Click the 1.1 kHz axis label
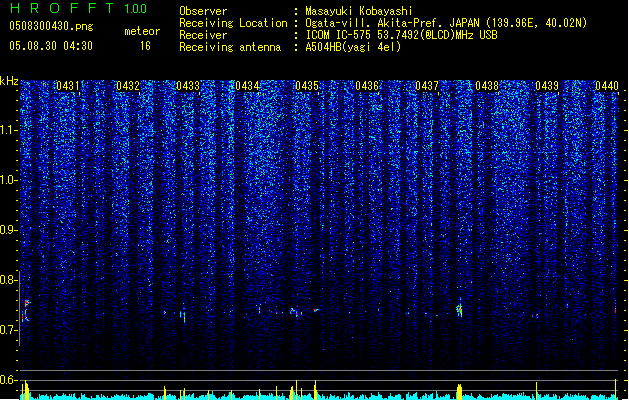 (8, 130)
